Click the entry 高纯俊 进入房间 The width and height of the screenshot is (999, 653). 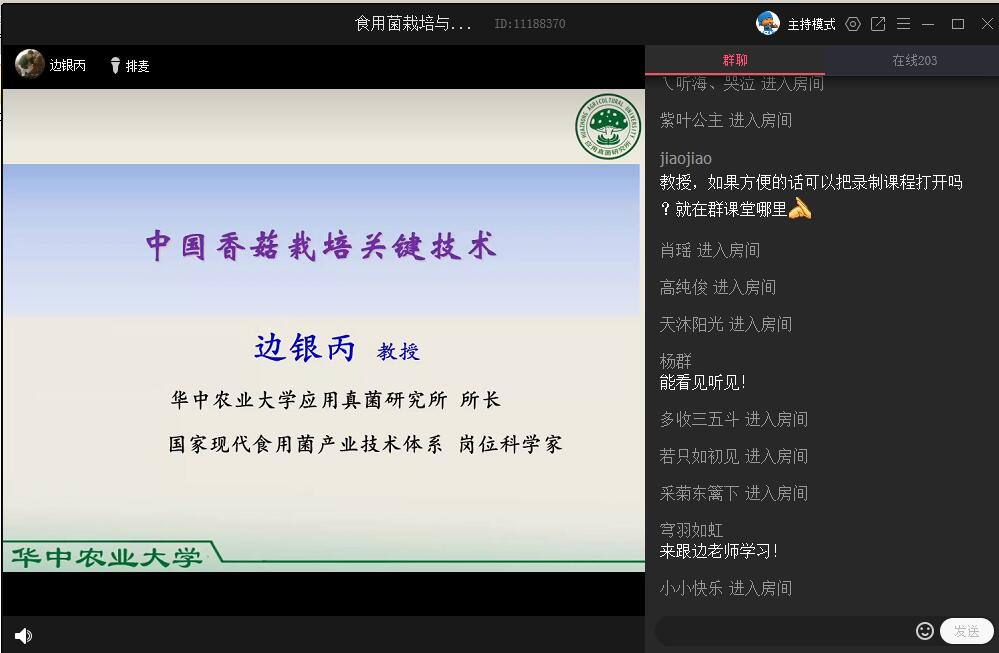(717, 287)
